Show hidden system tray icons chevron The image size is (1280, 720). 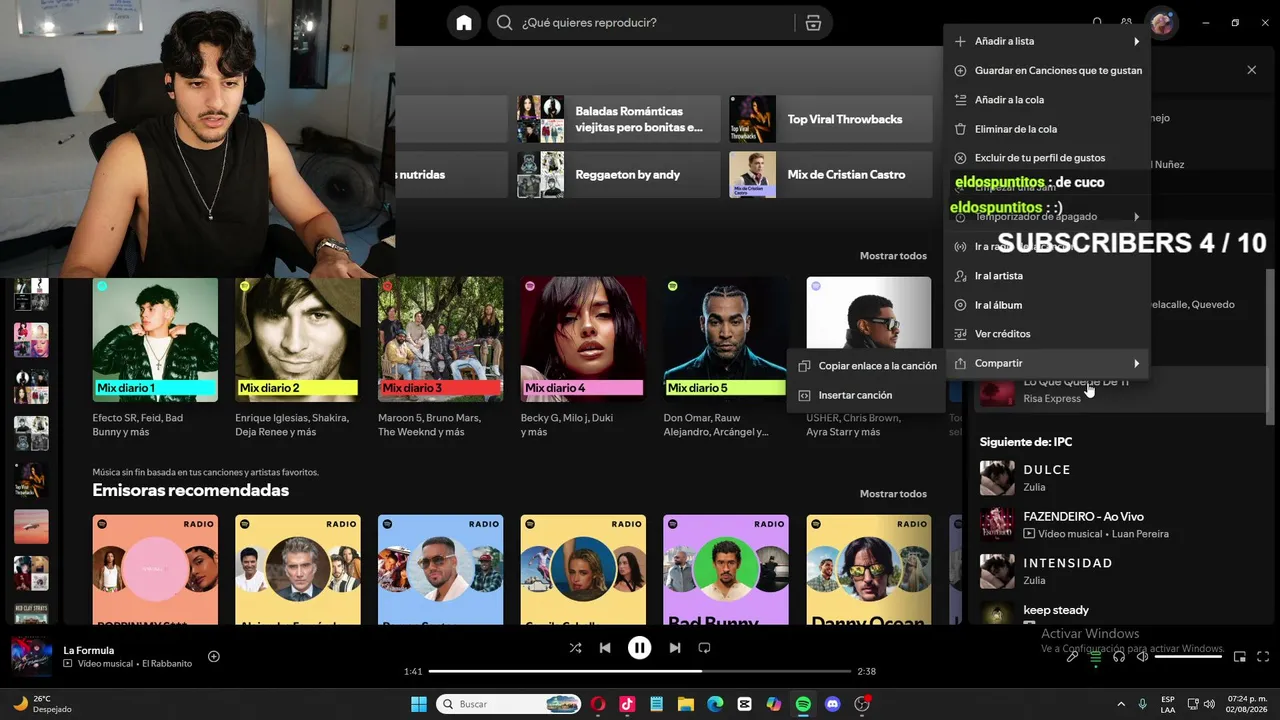click(1120, 704)
